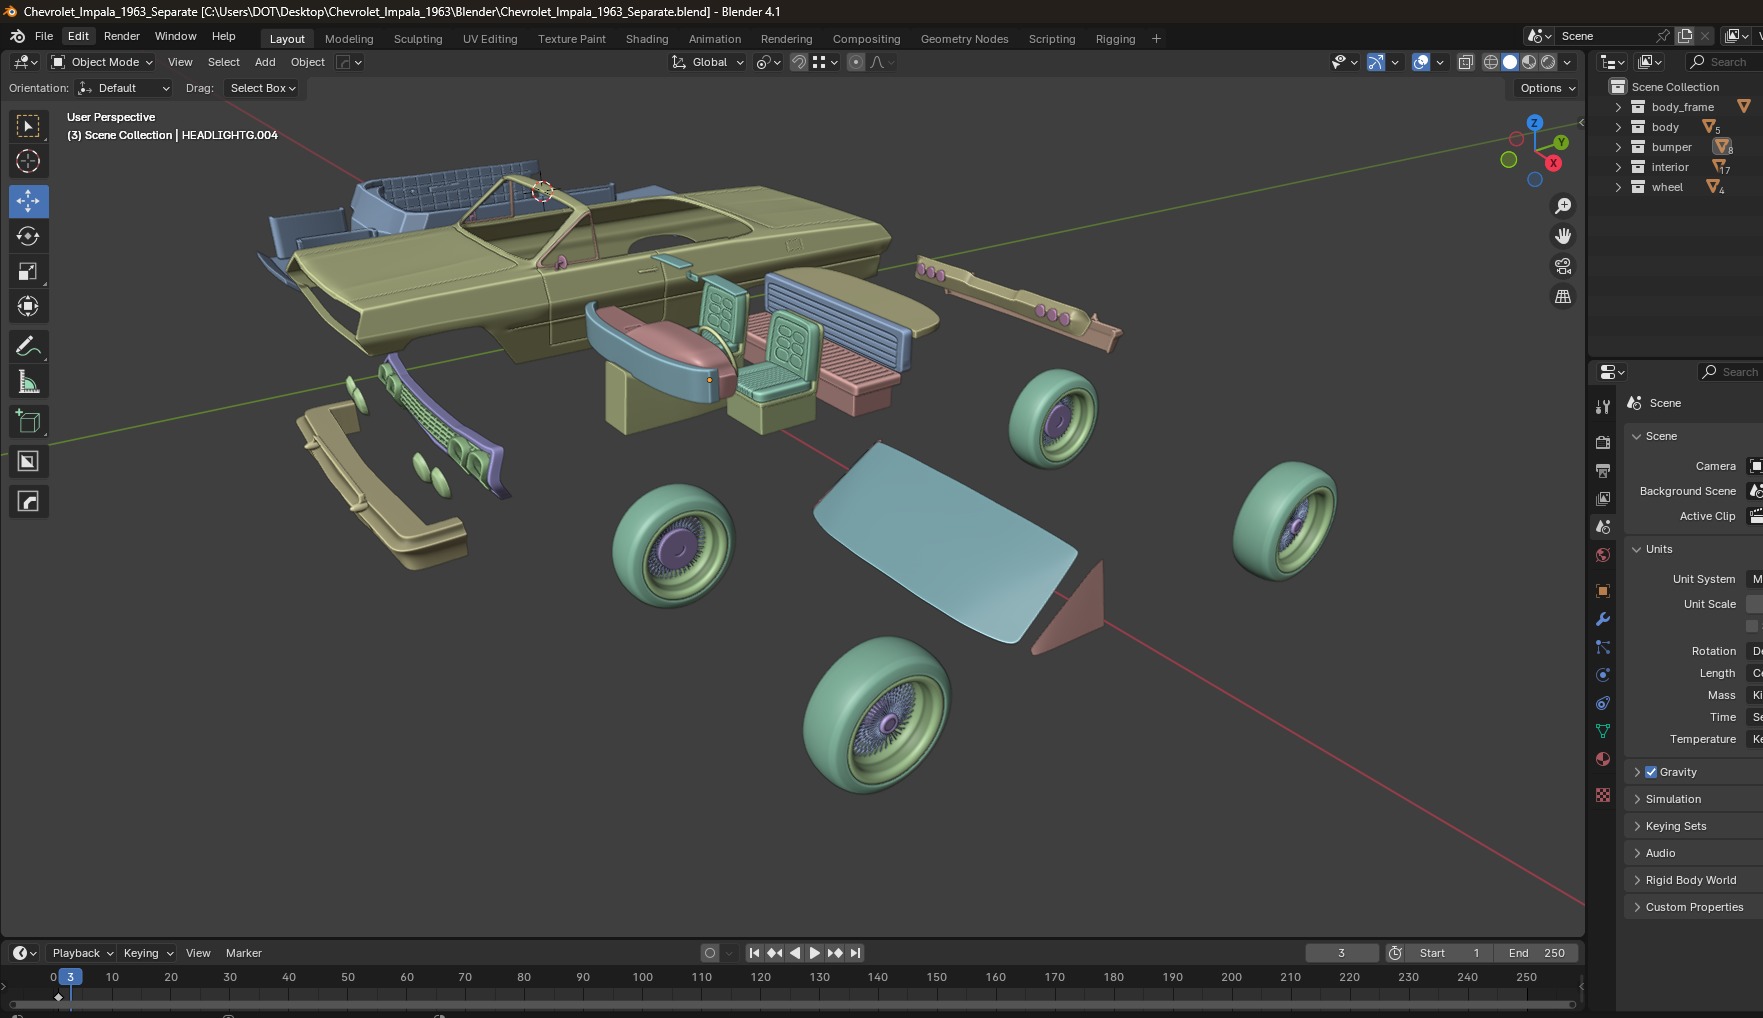Screen dimensions: 1763x1018
Task: Open the Render properties tab
Action: (x=1603, y=442)
